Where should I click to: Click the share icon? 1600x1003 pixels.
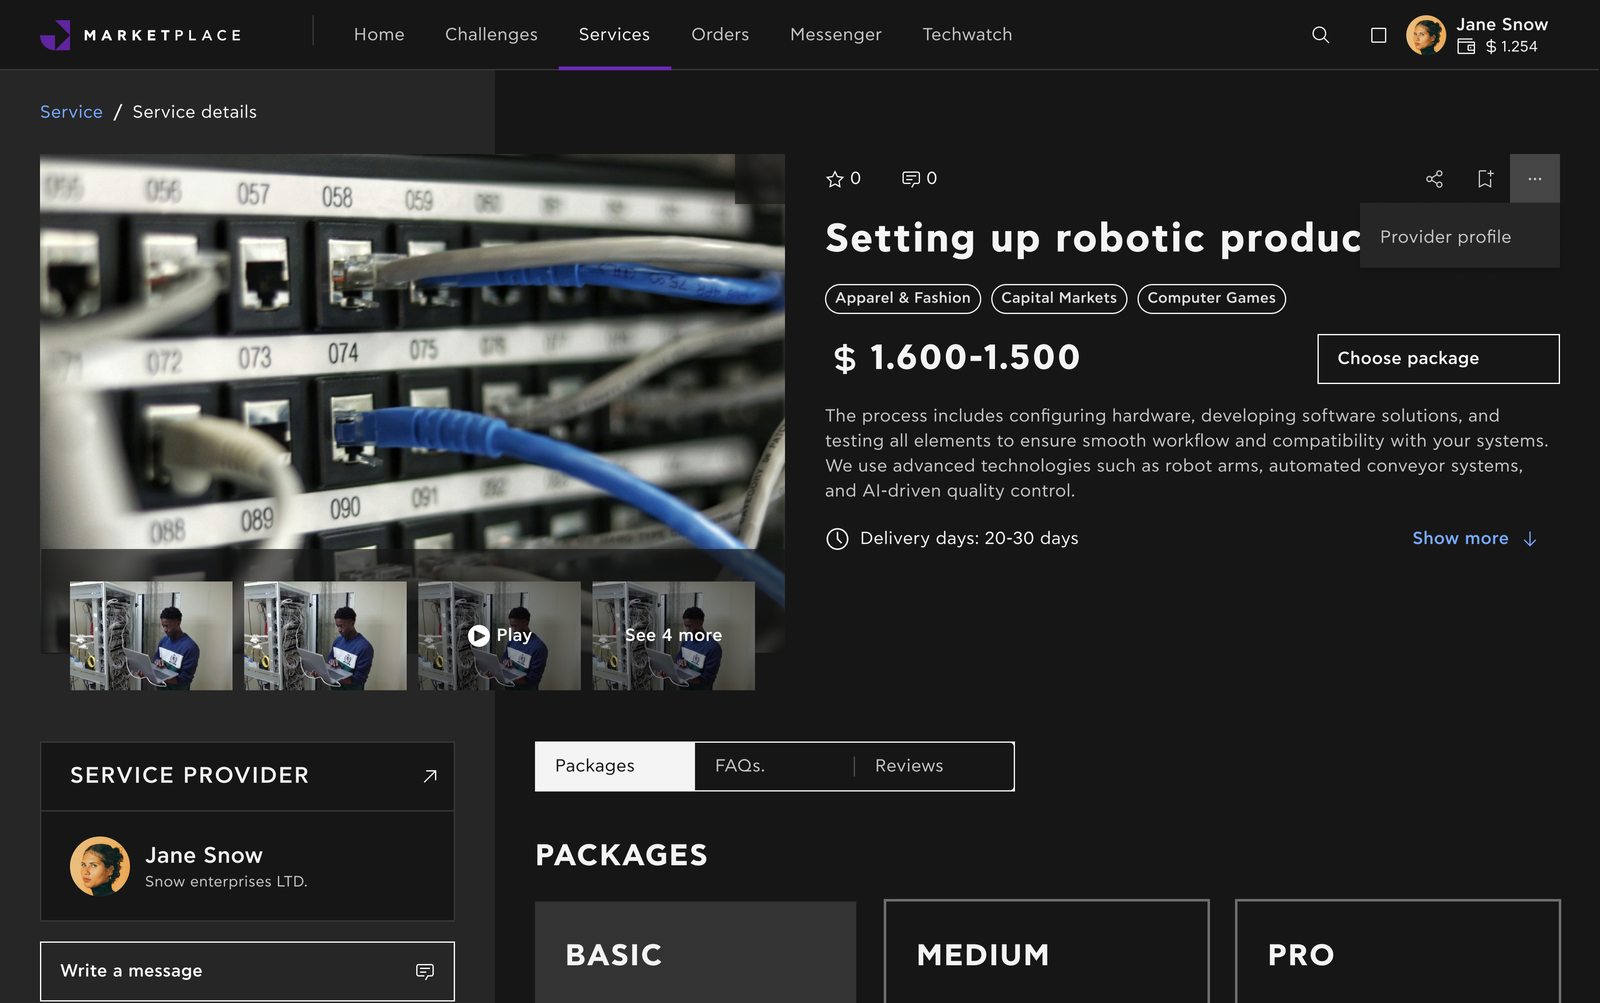pos(1434,179)
